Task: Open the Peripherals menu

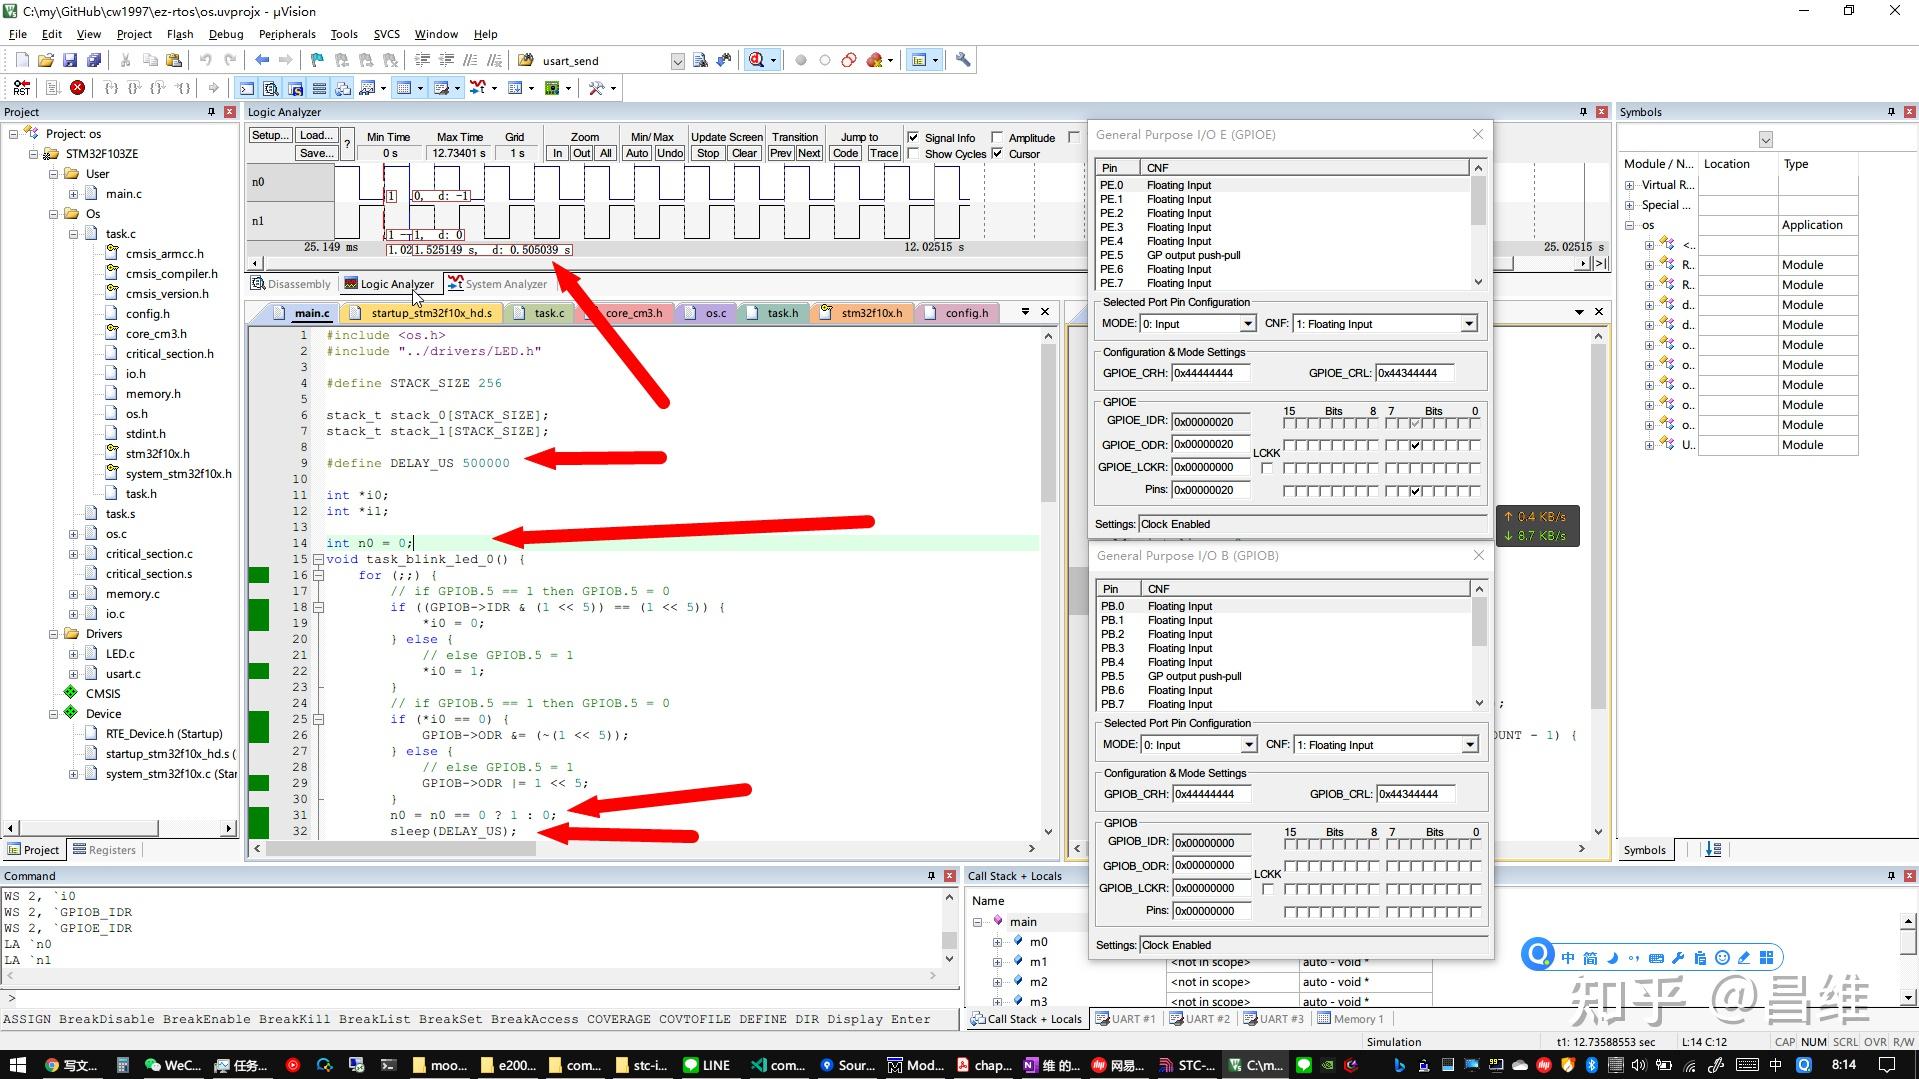Action: point(286,34)
